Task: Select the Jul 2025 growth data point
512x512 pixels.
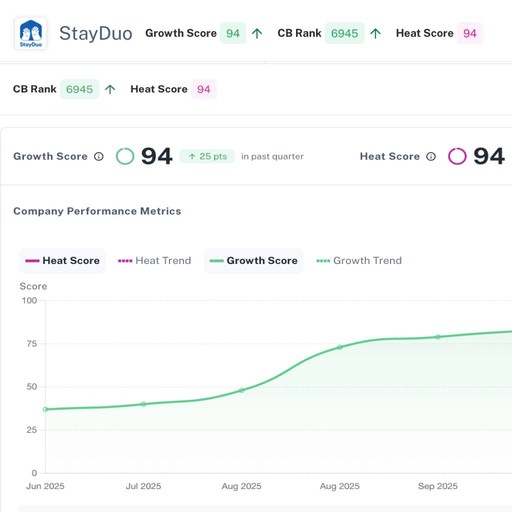Action: (x=143, y=404)
